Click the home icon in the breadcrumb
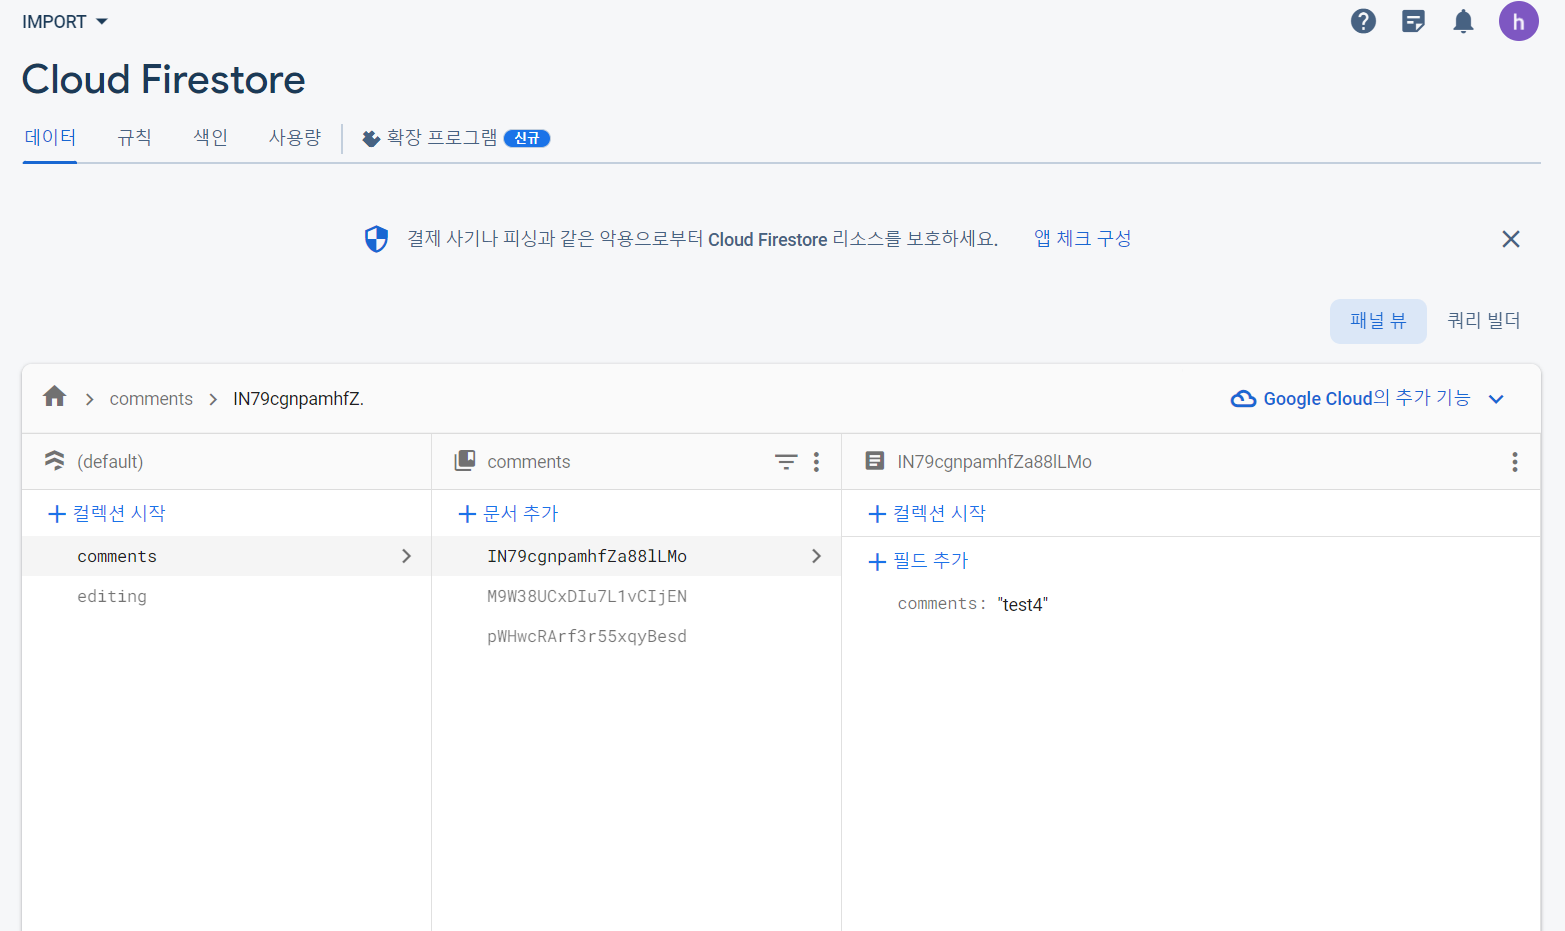Viewport: 1565px width, 931px height. pos(54,397)
